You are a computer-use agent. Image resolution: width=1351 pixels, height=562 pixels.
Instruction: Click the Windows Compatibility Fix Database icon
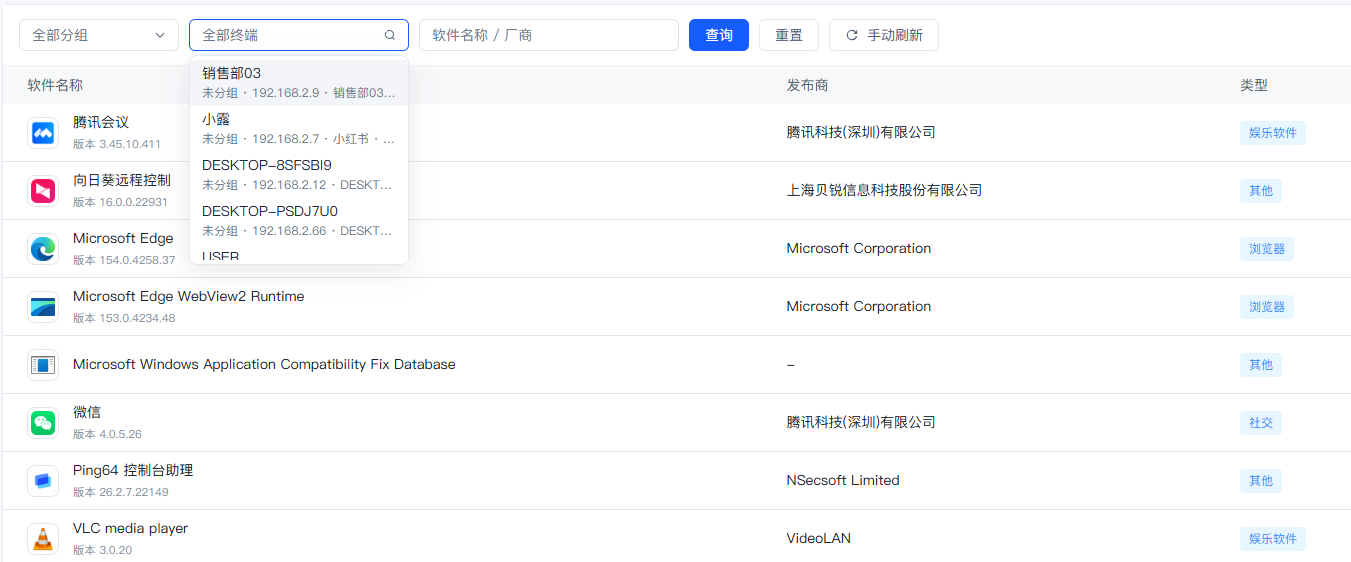(43, 365)
